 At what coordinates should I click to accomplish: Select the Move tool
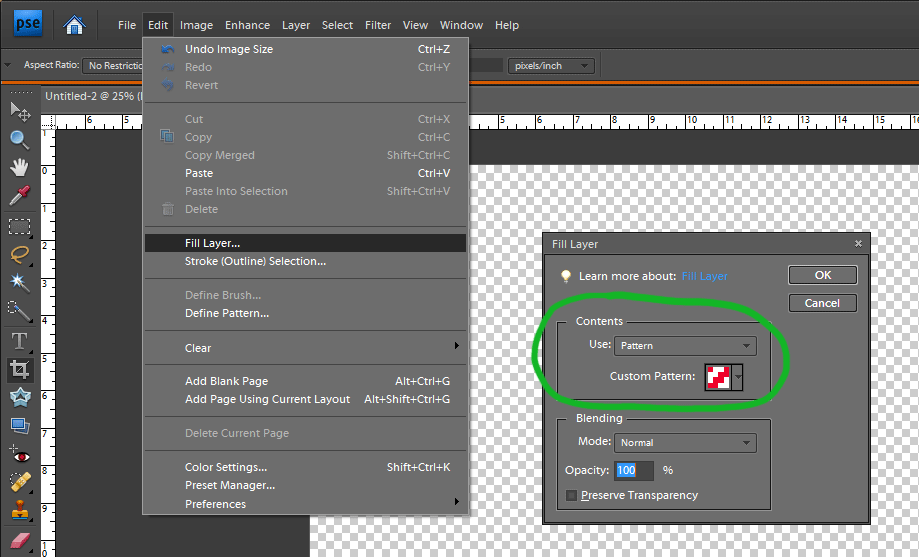pos(19,111)
